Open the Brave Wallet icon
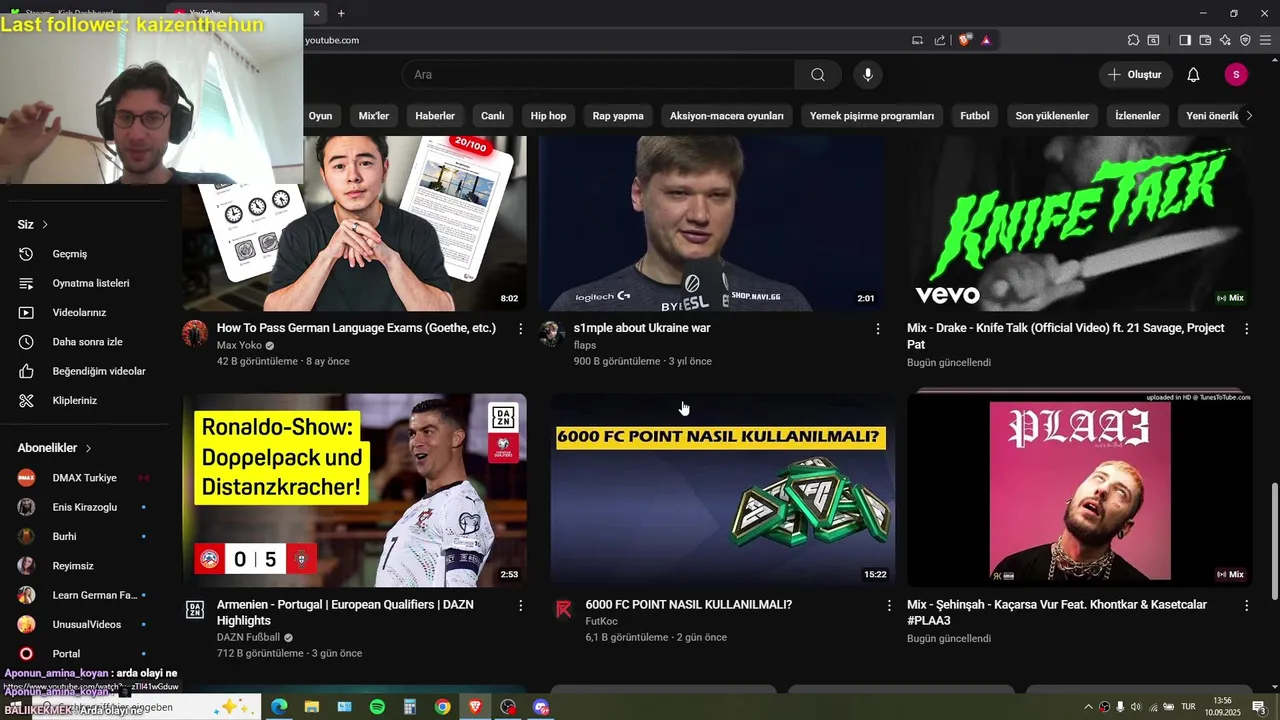The image size is (1280, 720). [1205, 40]
